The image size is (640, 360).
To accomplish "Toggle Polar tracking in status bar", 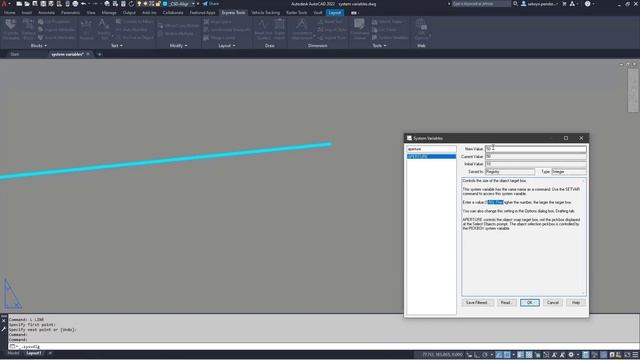I will (484, 355).
